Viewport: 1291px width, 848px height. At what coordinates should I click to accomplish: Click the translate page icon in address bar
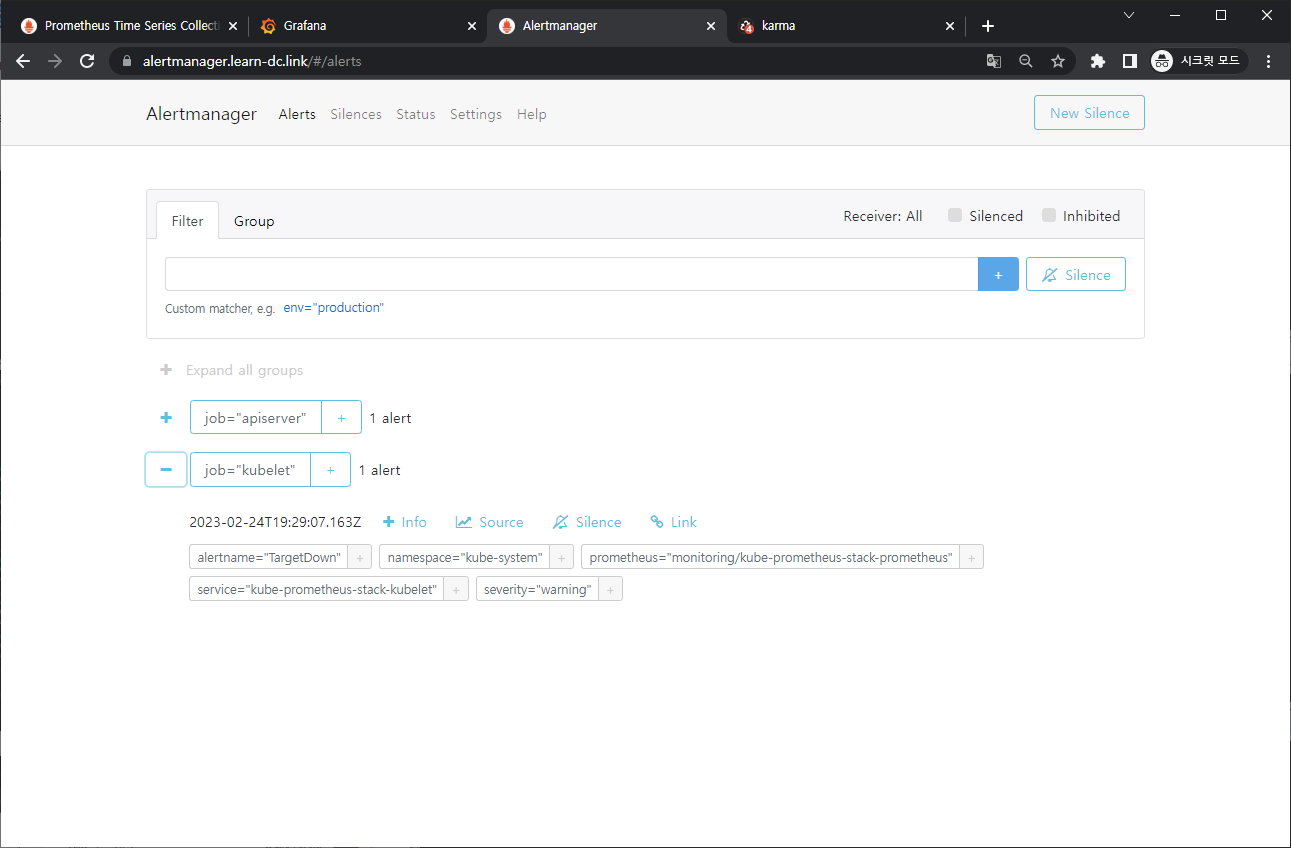(993, 61)
